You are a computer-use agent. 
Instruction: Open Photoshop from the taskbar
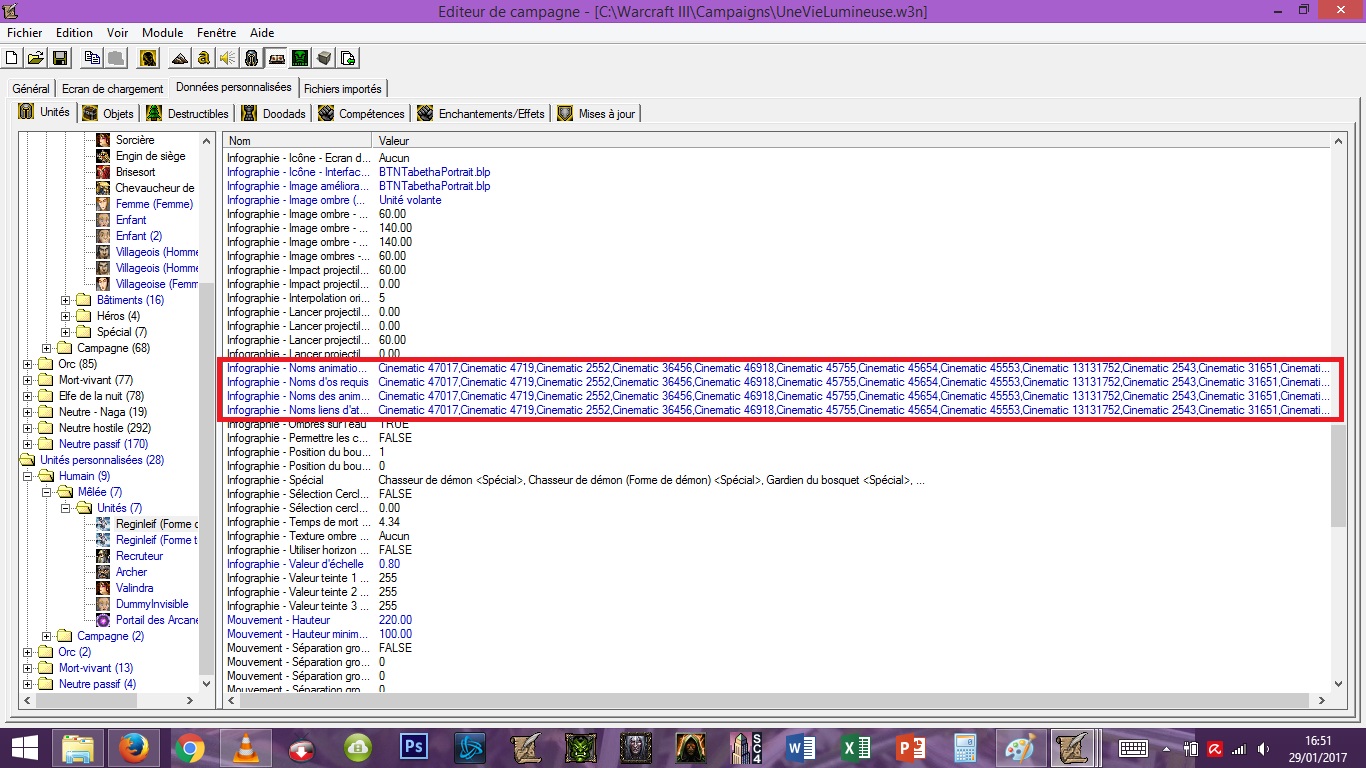[412, 748]
